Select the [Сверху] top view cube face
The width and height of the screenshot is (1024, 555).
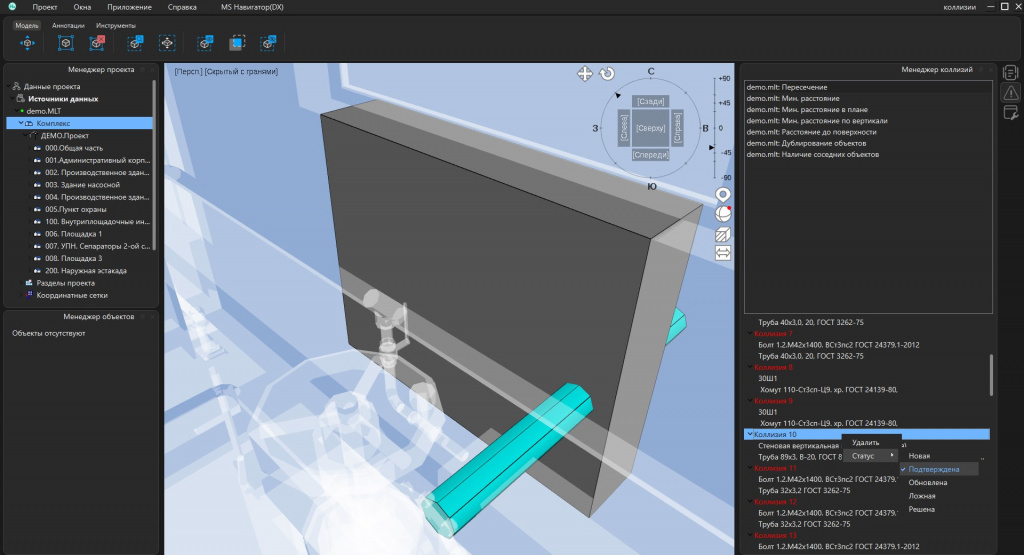coord(651,128)
